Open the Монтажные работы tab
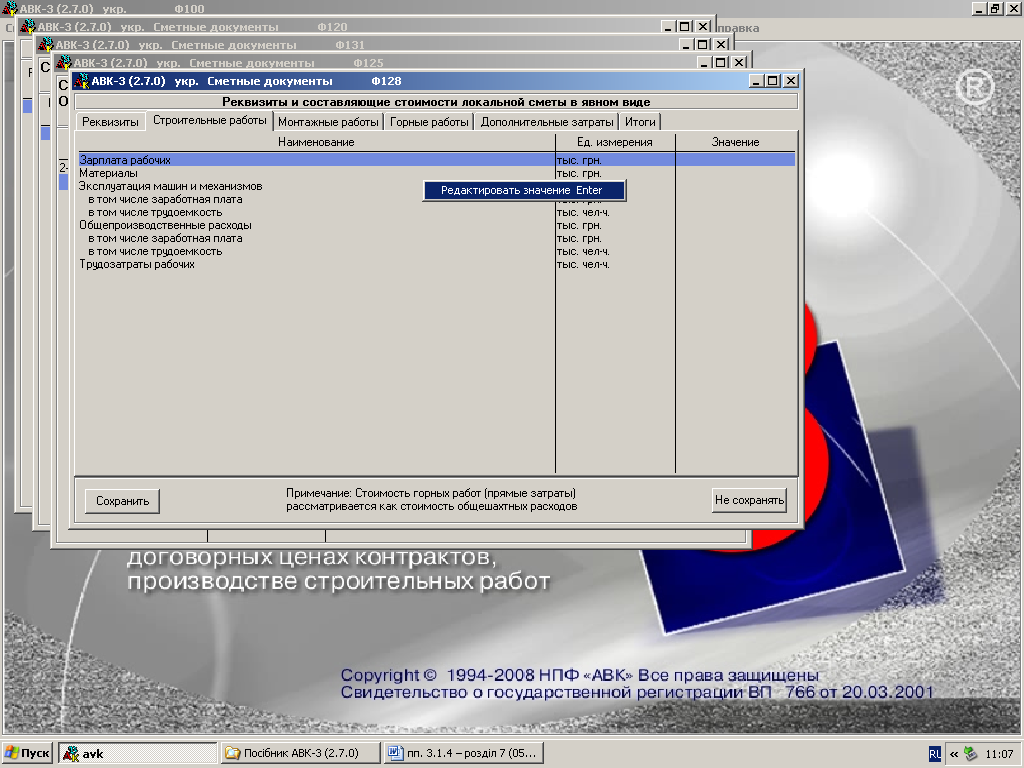 click(328, 122)
